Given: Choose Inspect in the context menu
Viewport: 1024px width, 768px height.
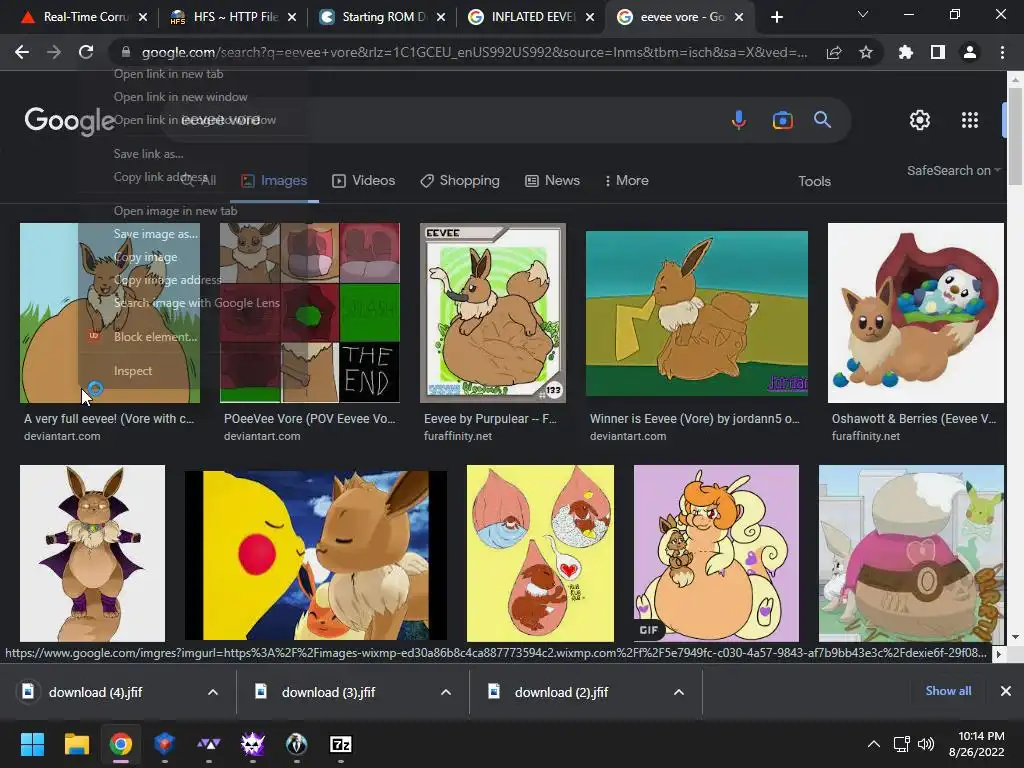Looking at the screenshot, I should (x=133, y=371).
